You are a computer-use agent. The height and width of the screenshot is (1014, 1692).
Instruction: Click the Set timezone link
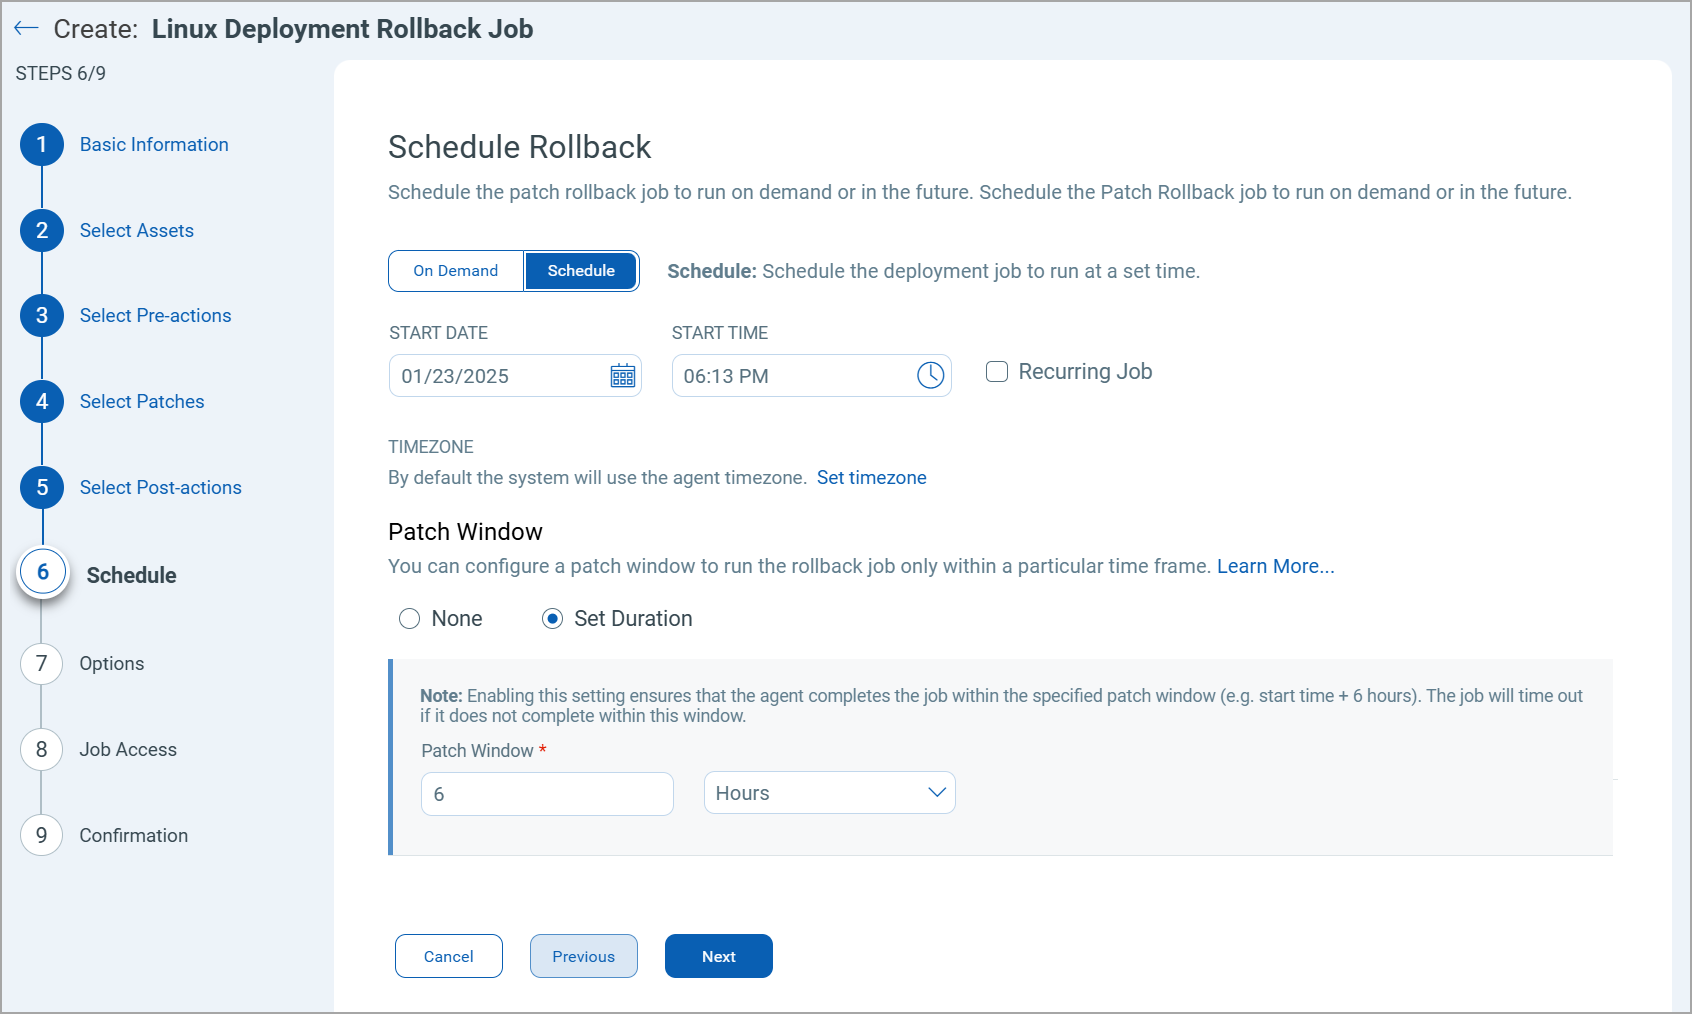coord(871,477)
